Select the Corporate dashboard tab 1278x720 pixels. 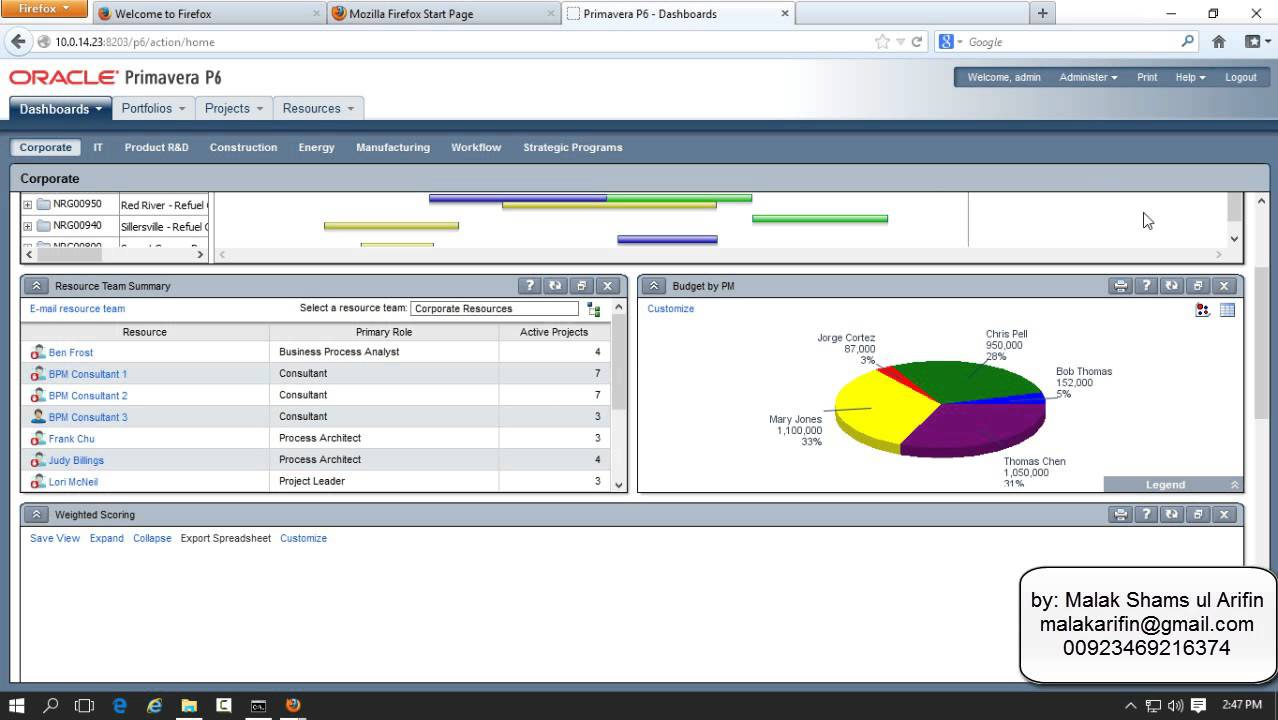tap(46, 147)
